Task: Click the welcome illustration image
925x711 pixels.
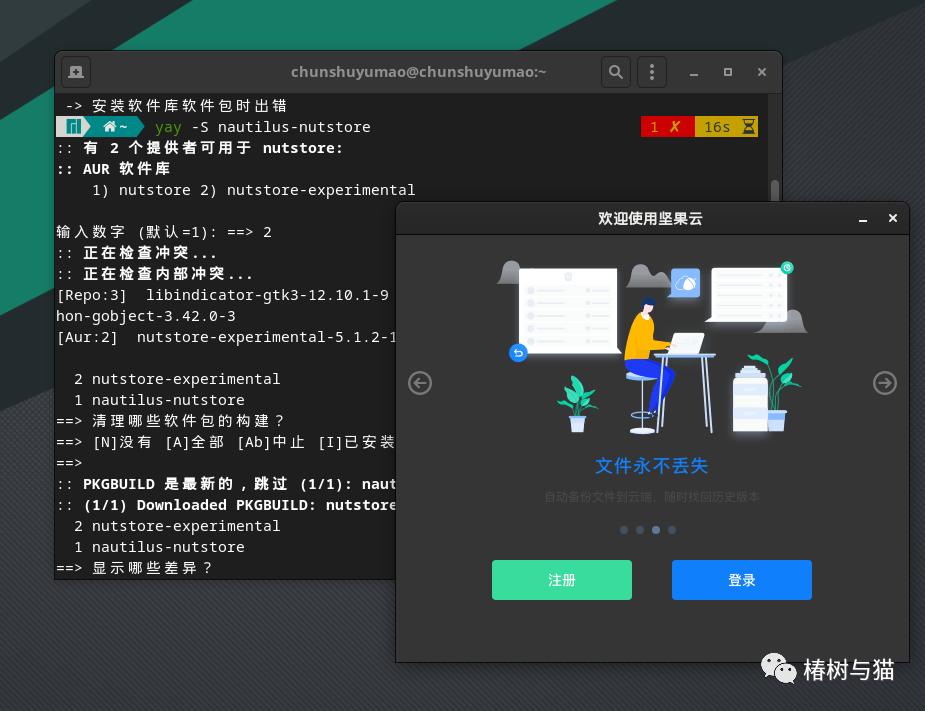Action: click(652, 348)
